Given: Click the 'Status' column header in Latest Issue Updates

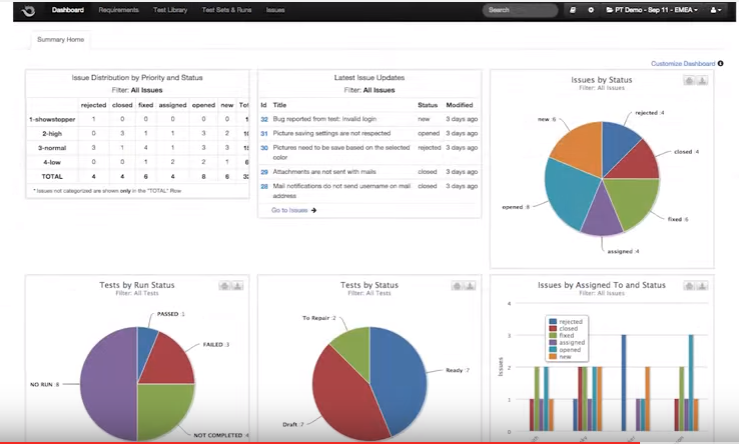Looking at the screenshot, I should [x=427, y=105].
